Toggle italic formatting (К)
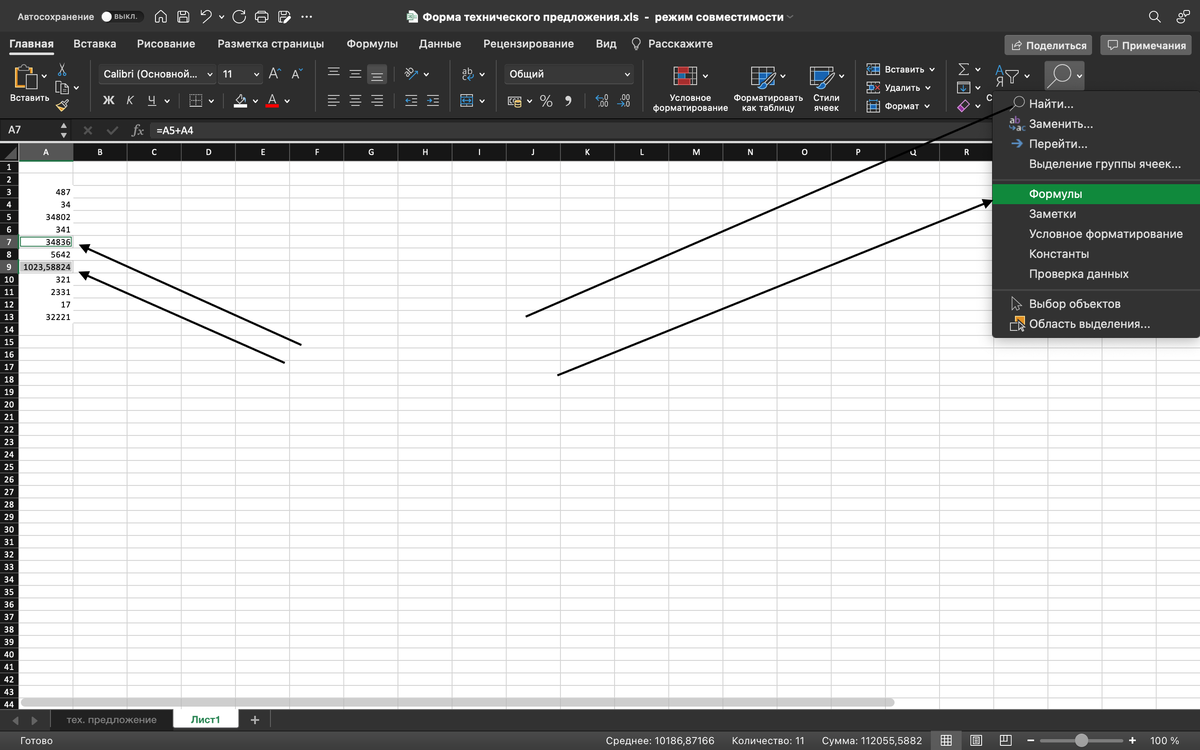This screenshot has width=1200, height=750. click(130, 100)
